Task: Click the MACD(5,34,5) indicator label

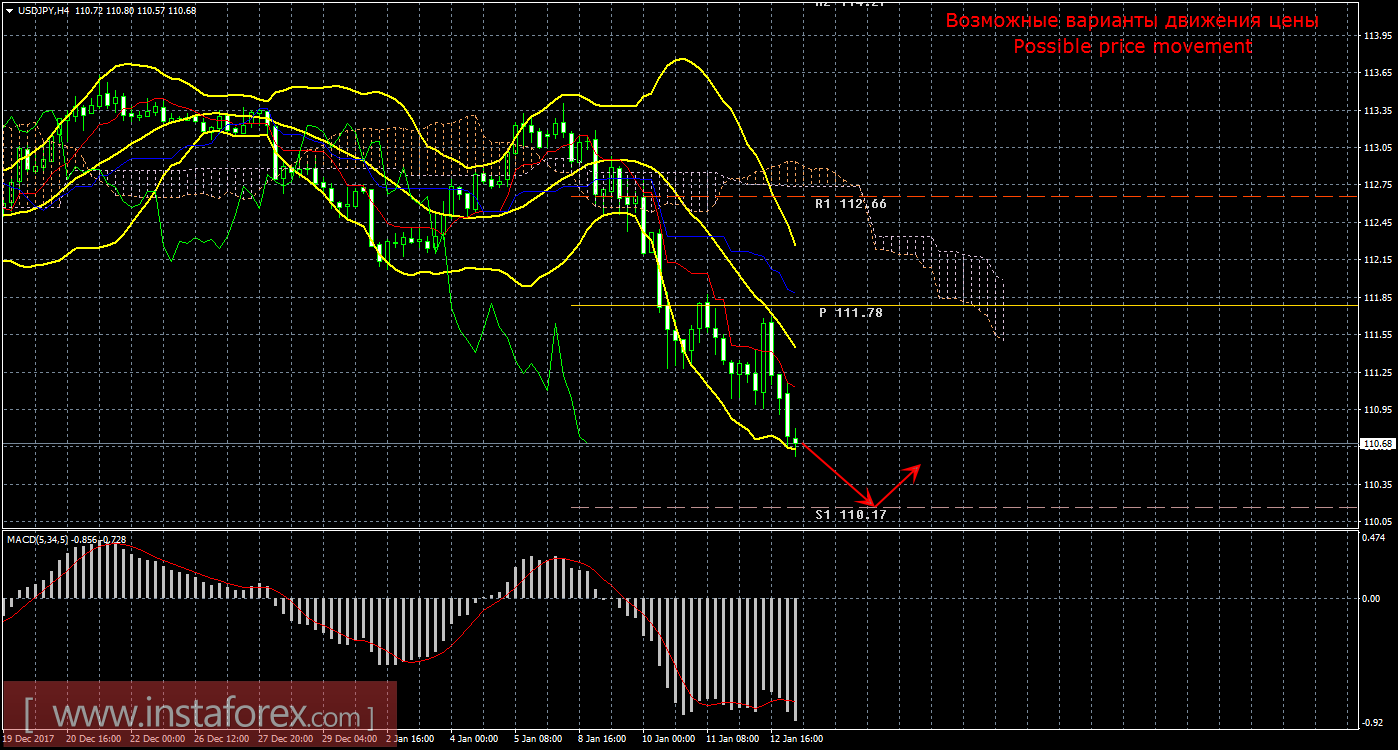Action: pos(37,540)
